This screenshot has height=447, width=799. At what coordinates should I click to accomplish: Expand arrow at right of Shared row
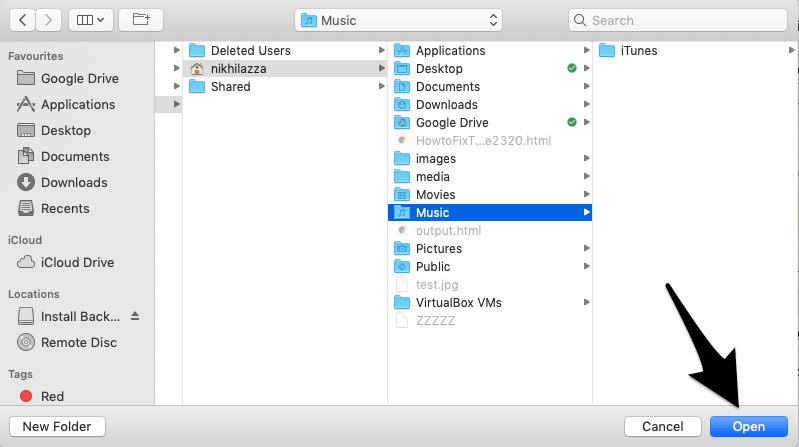381,86
